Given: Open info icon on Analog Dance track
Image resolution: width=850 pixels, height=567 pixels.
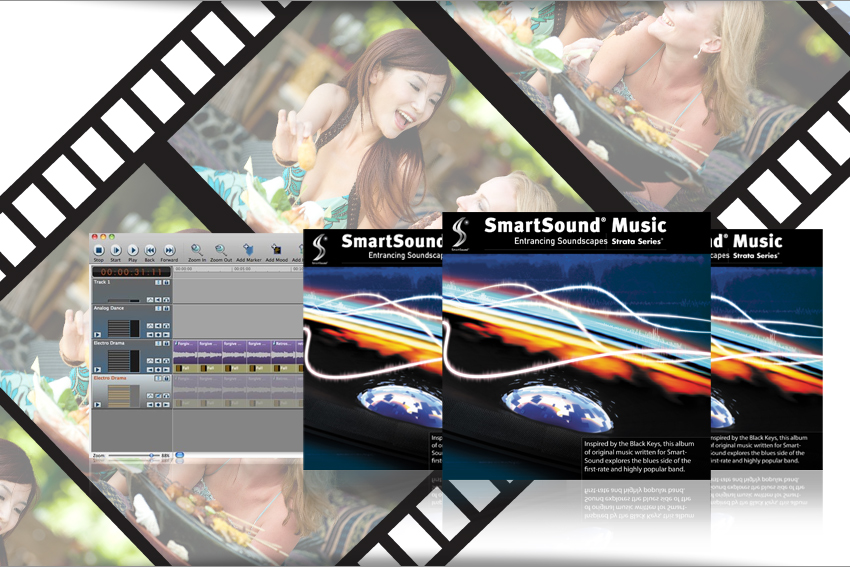Looking at the screenshot, I should [x=158, y=308].
